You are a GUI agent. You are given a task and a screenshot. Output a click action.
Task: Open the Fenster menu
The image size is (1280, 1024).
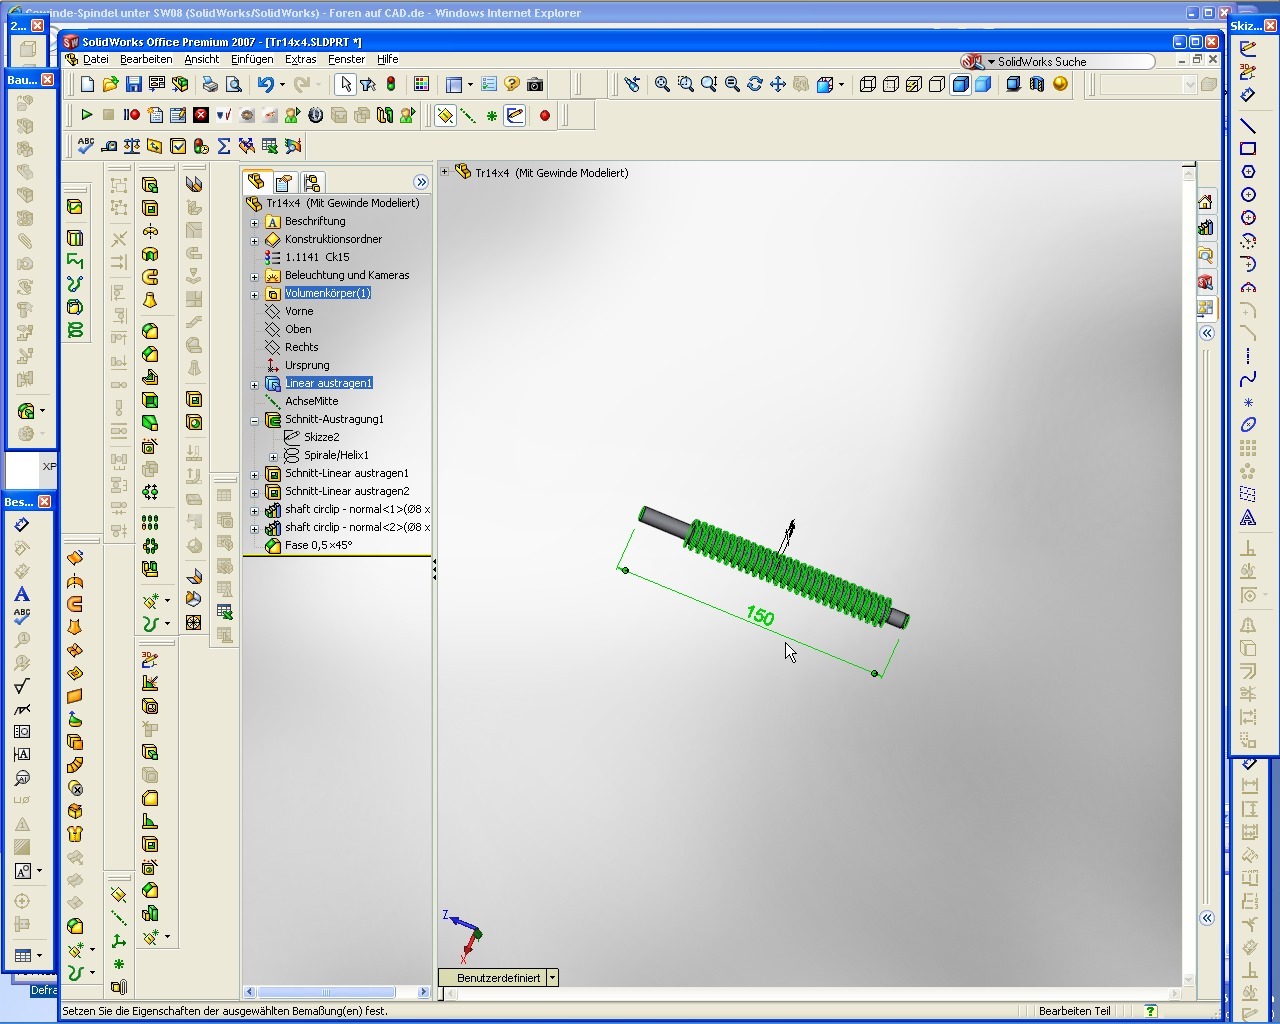point(347,60)
